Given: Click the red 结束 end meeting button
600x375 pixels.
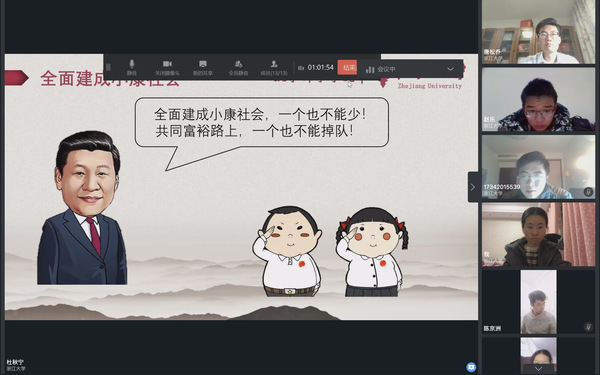Looking at the screenshot, I should click(x=347, y=67).
